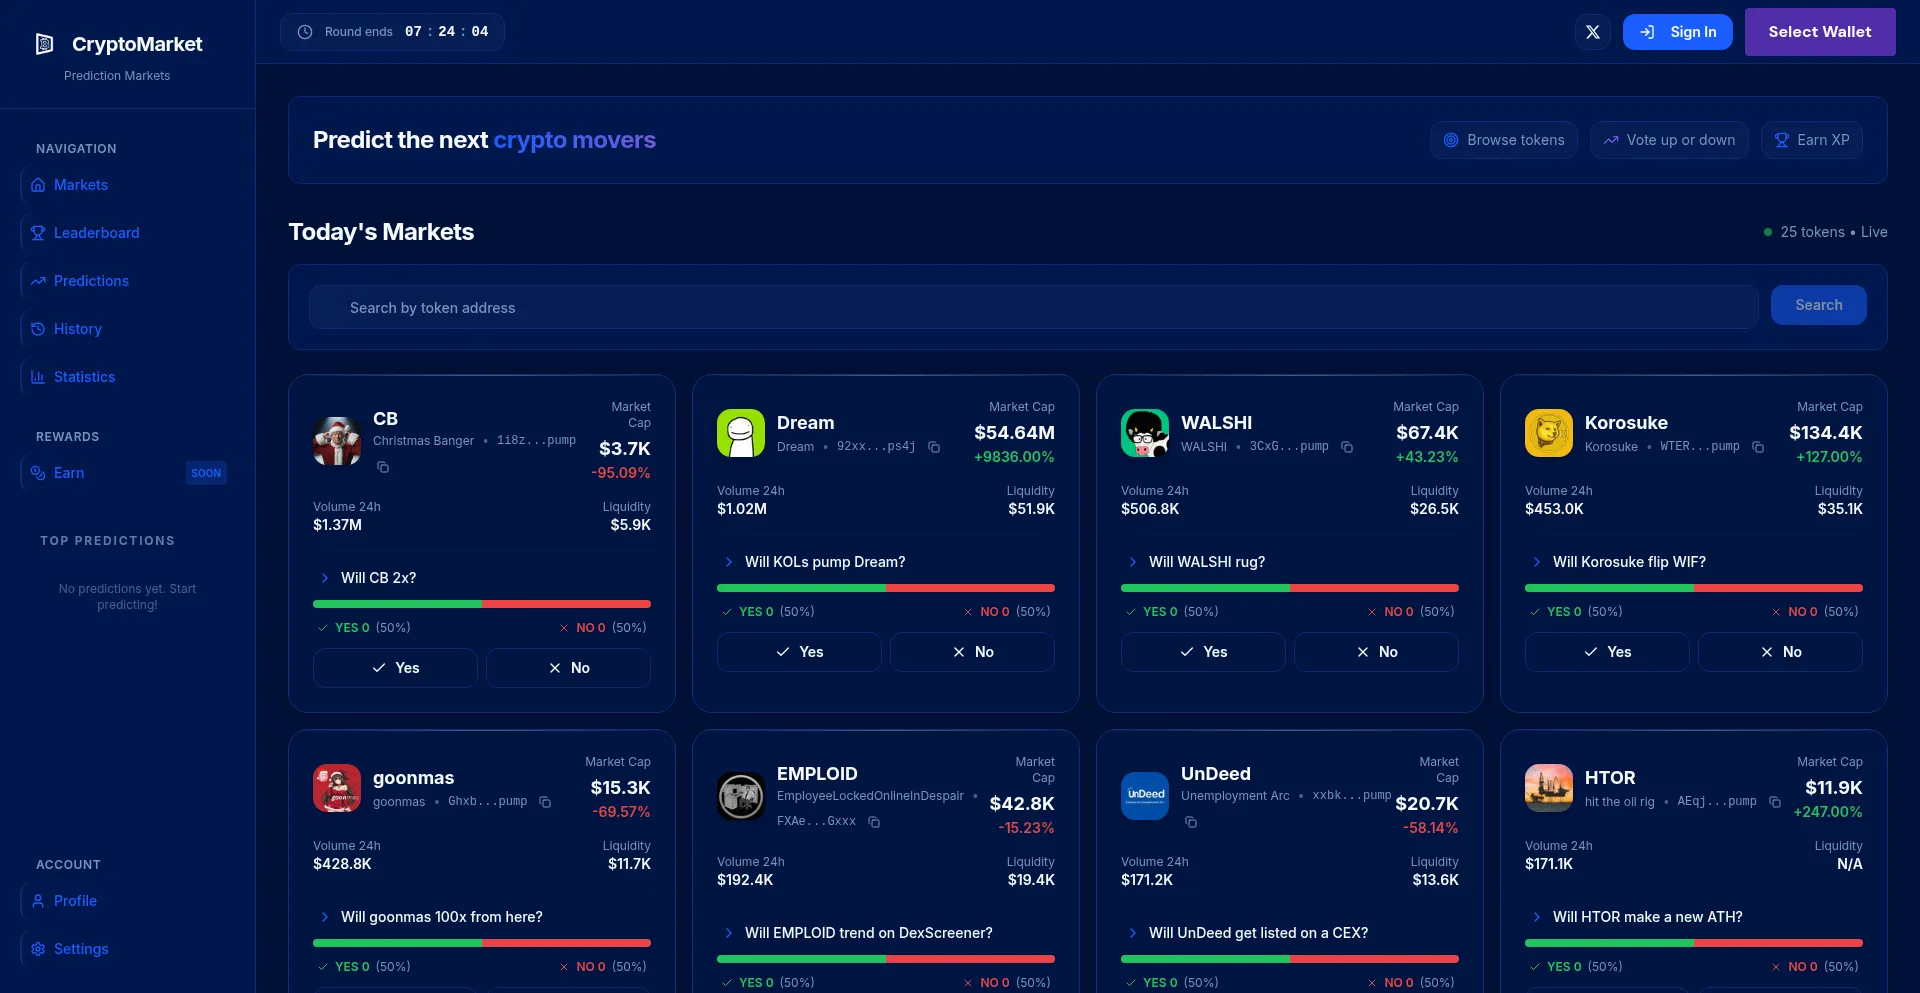Vote Yes on Will KOLs pump Dream?
The image size is (1920, 993).
[799, 651]
